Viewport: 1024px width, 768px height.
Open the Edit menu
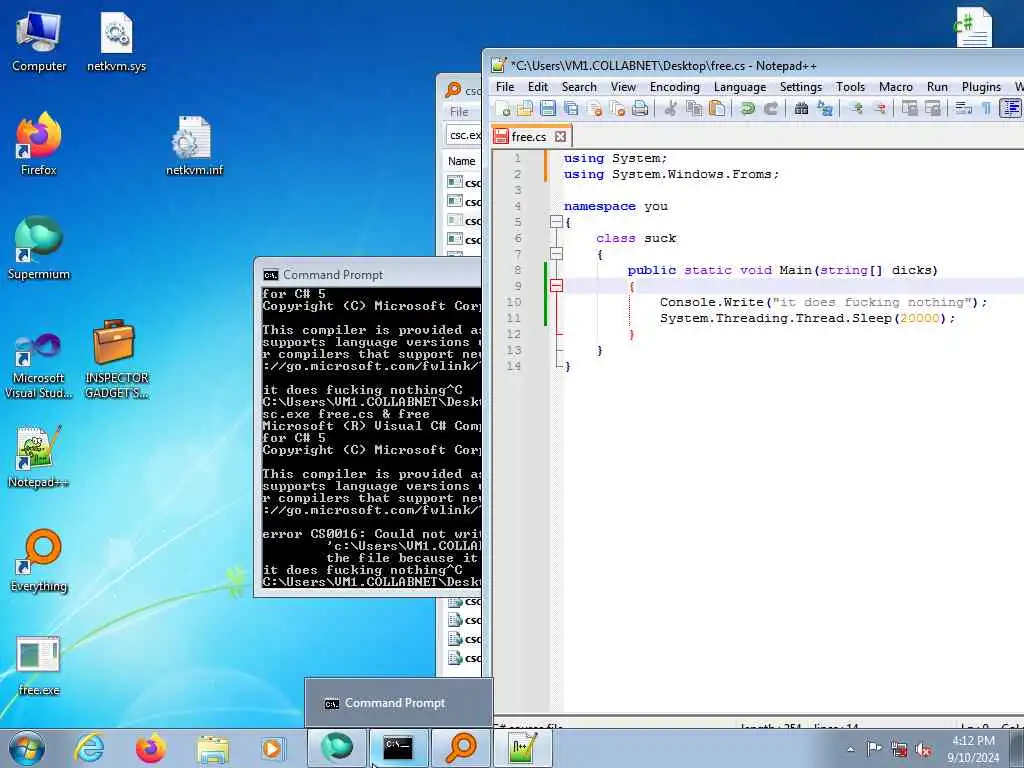(537, 87)
